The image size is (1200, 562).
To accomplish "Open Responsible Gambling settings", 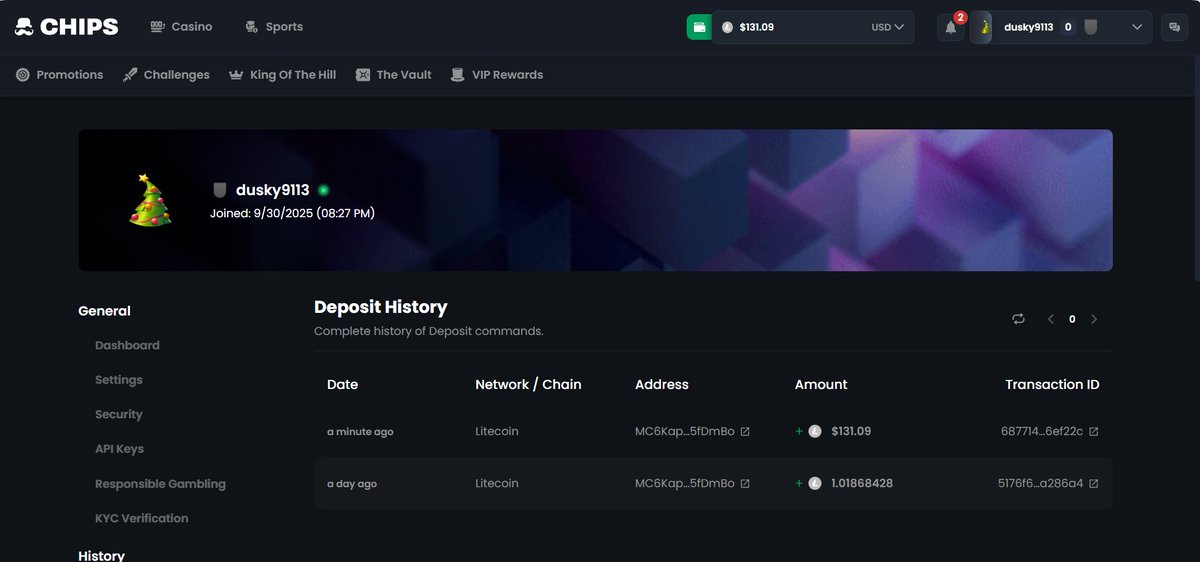I will click(x=160, y=484).
